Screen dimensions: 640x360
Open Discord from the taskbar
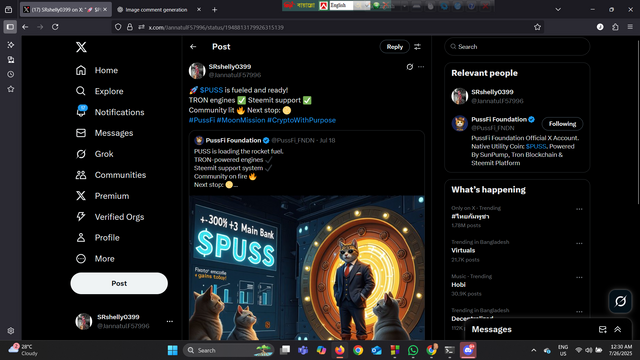click(x=468, y=350)
